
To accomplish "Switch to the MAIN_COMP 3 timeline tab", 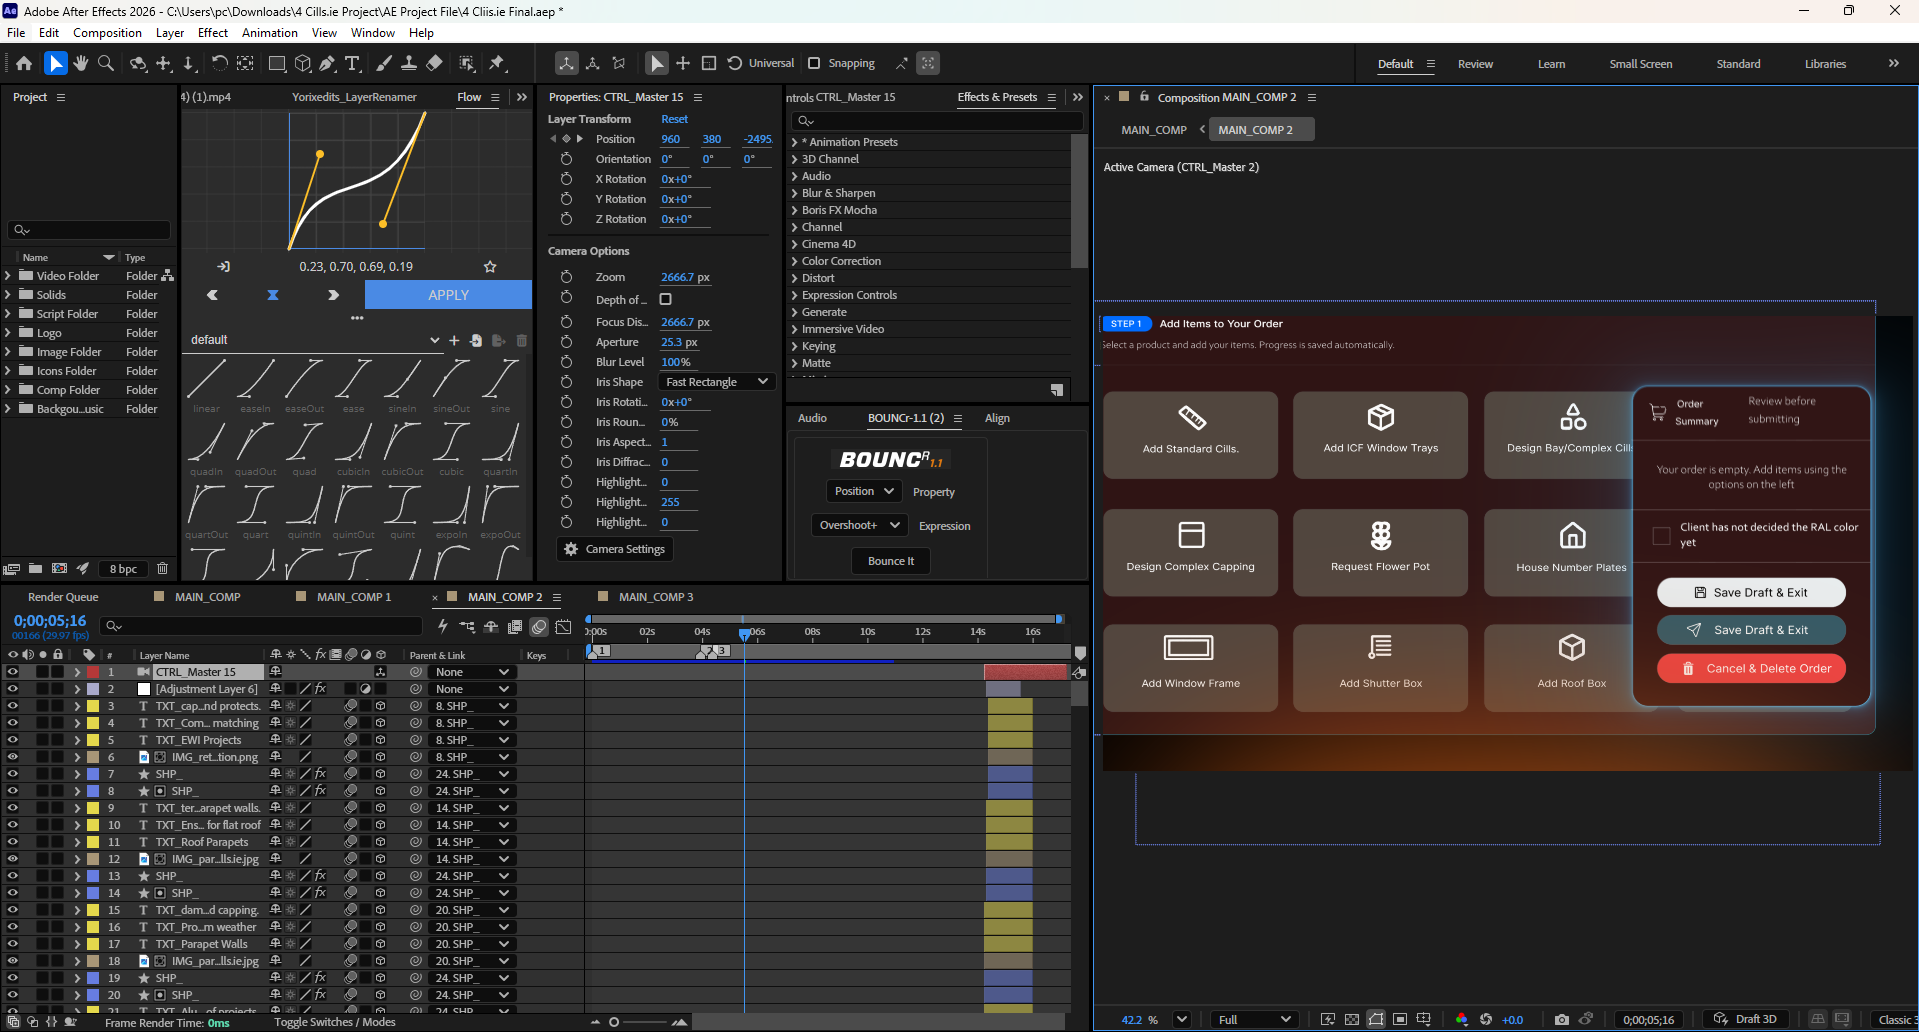I will tap(656, 597).
